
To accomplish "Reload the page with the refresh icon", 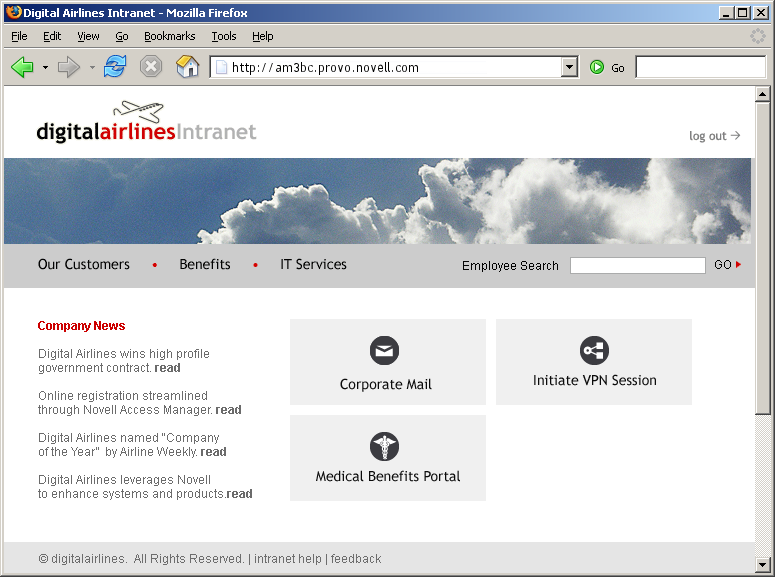I will [115, 66].
